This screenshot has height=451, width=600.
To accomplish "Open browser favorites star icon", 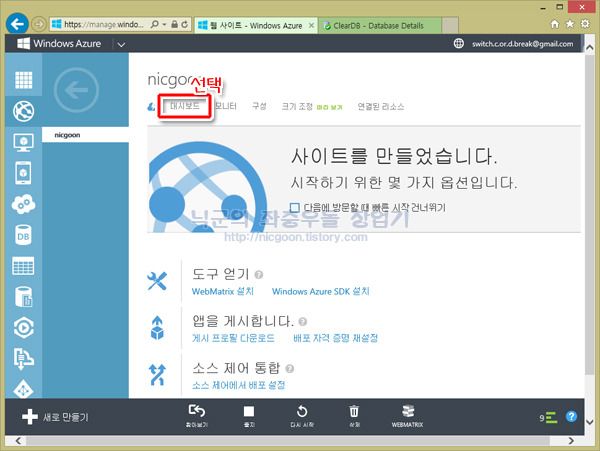I will (x=570, y=24).
